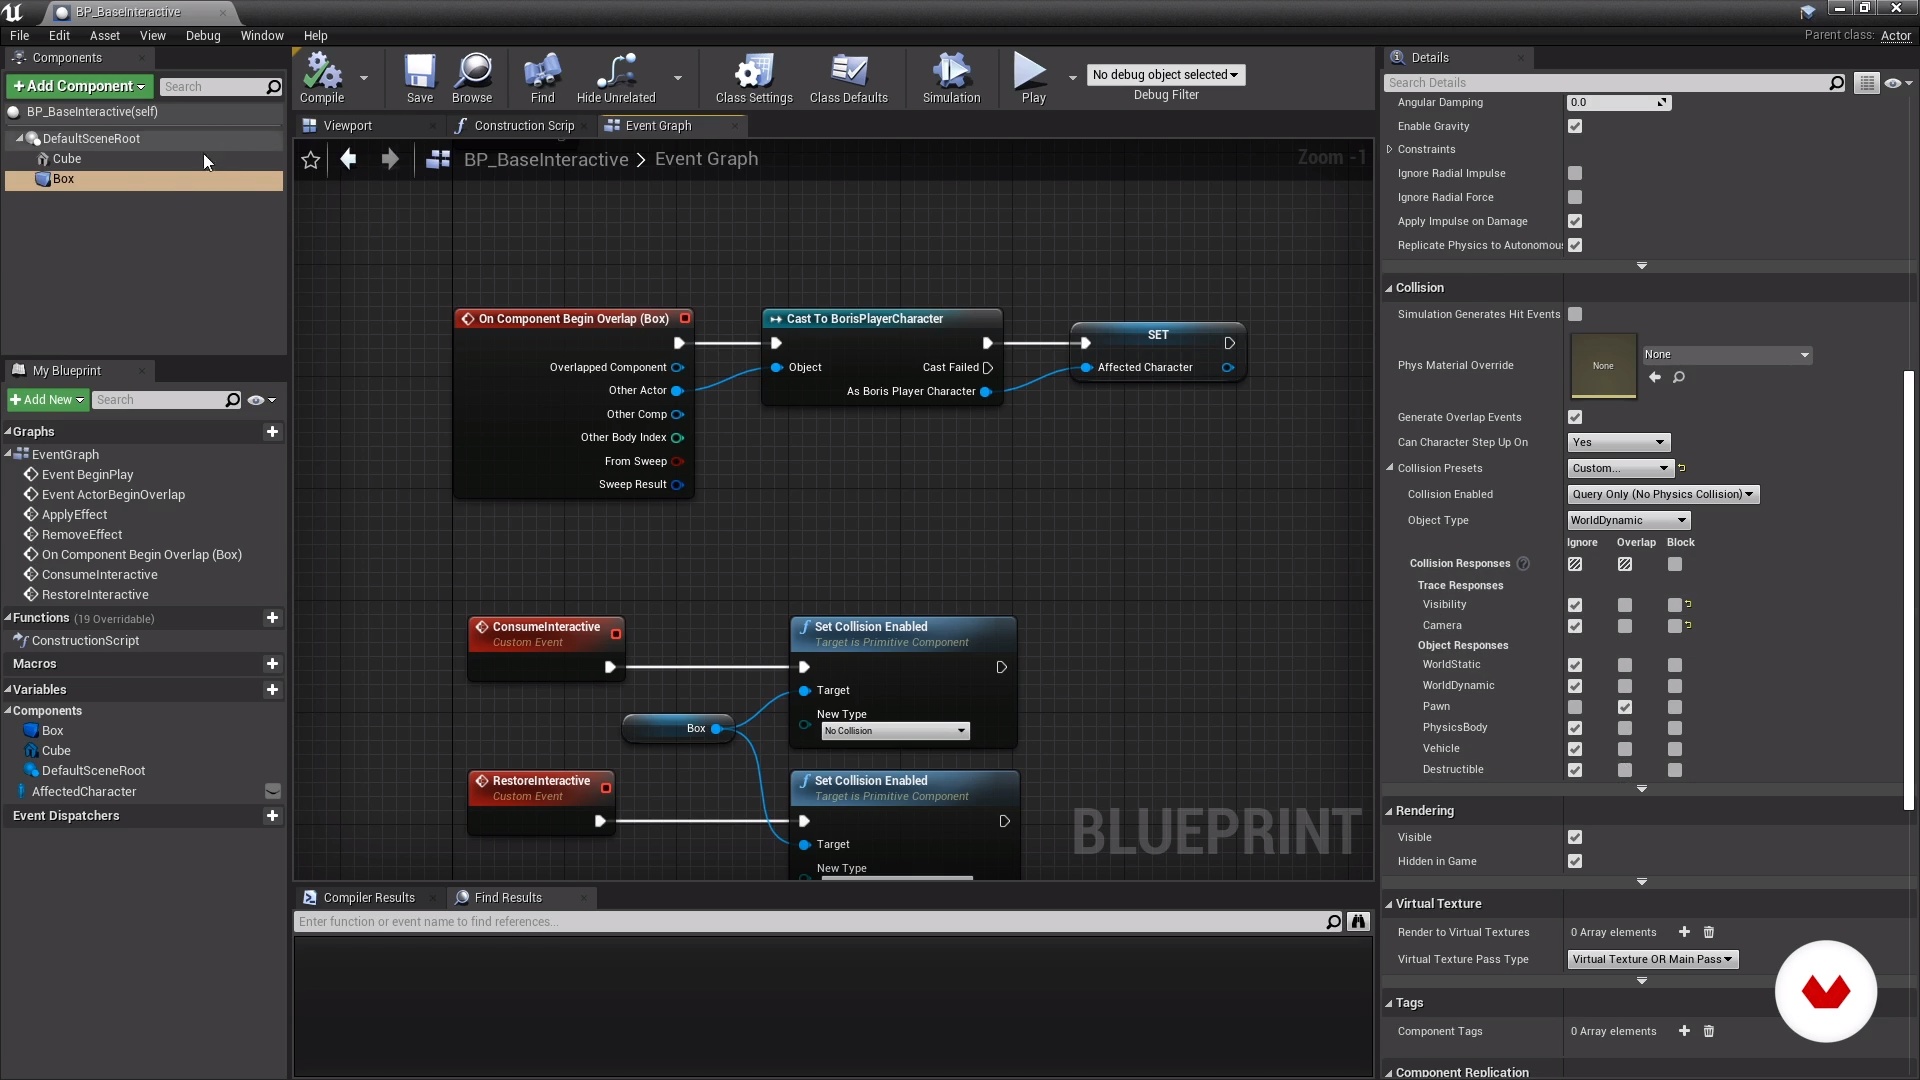The image size is (1920, 1080).
Task: Open Can Character Step Up On dropdown
Action: pyautogui.click(x=1618, y=443)
